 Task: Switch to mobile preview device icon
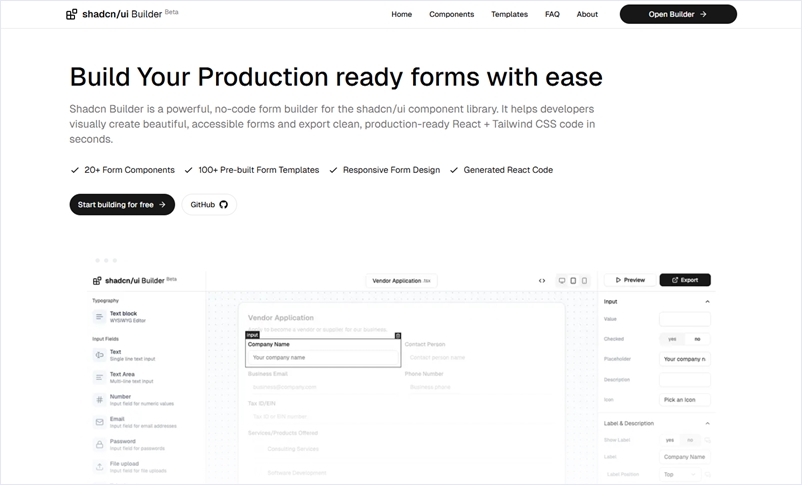(585, 281)
